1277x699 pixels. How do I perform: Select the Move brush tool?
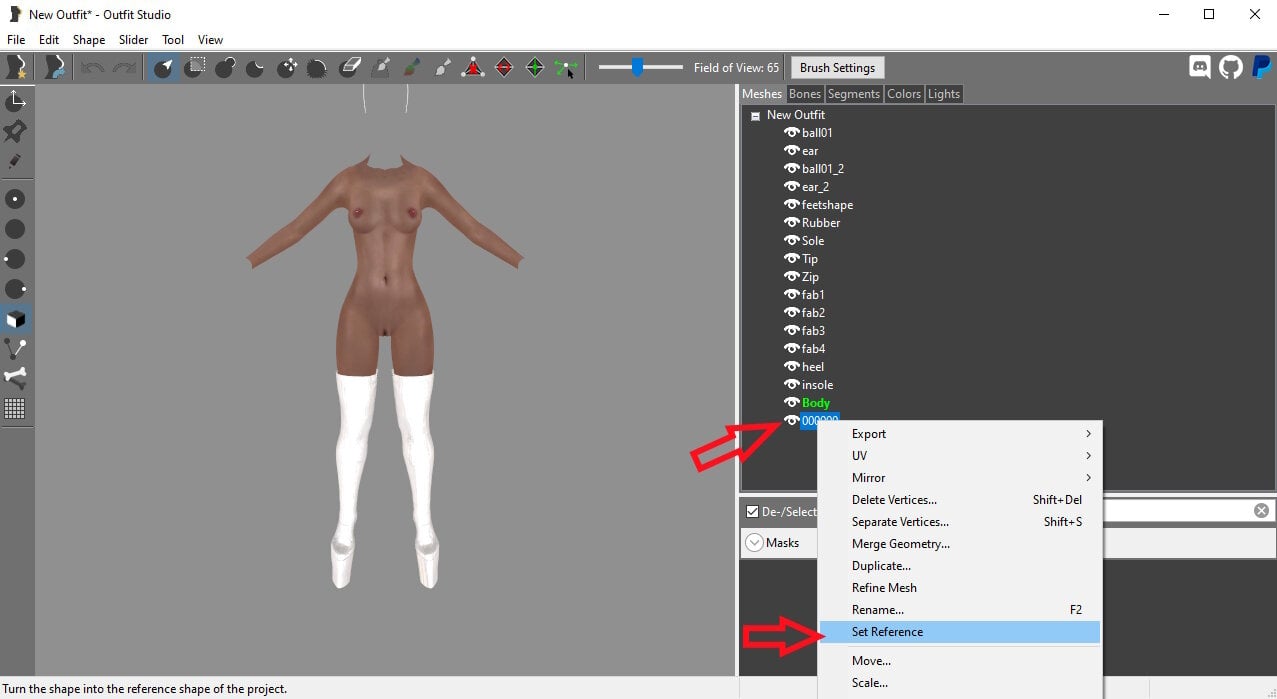coord(287,68)
